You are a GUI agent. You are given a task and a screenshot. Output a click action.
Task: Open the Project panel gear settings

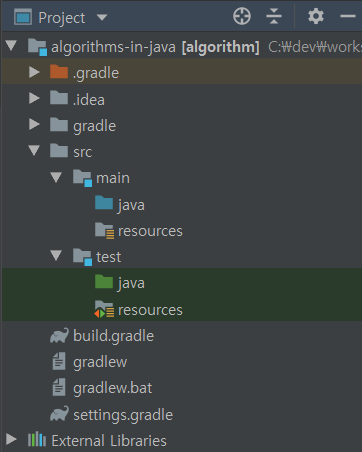(x=315, y=16)
